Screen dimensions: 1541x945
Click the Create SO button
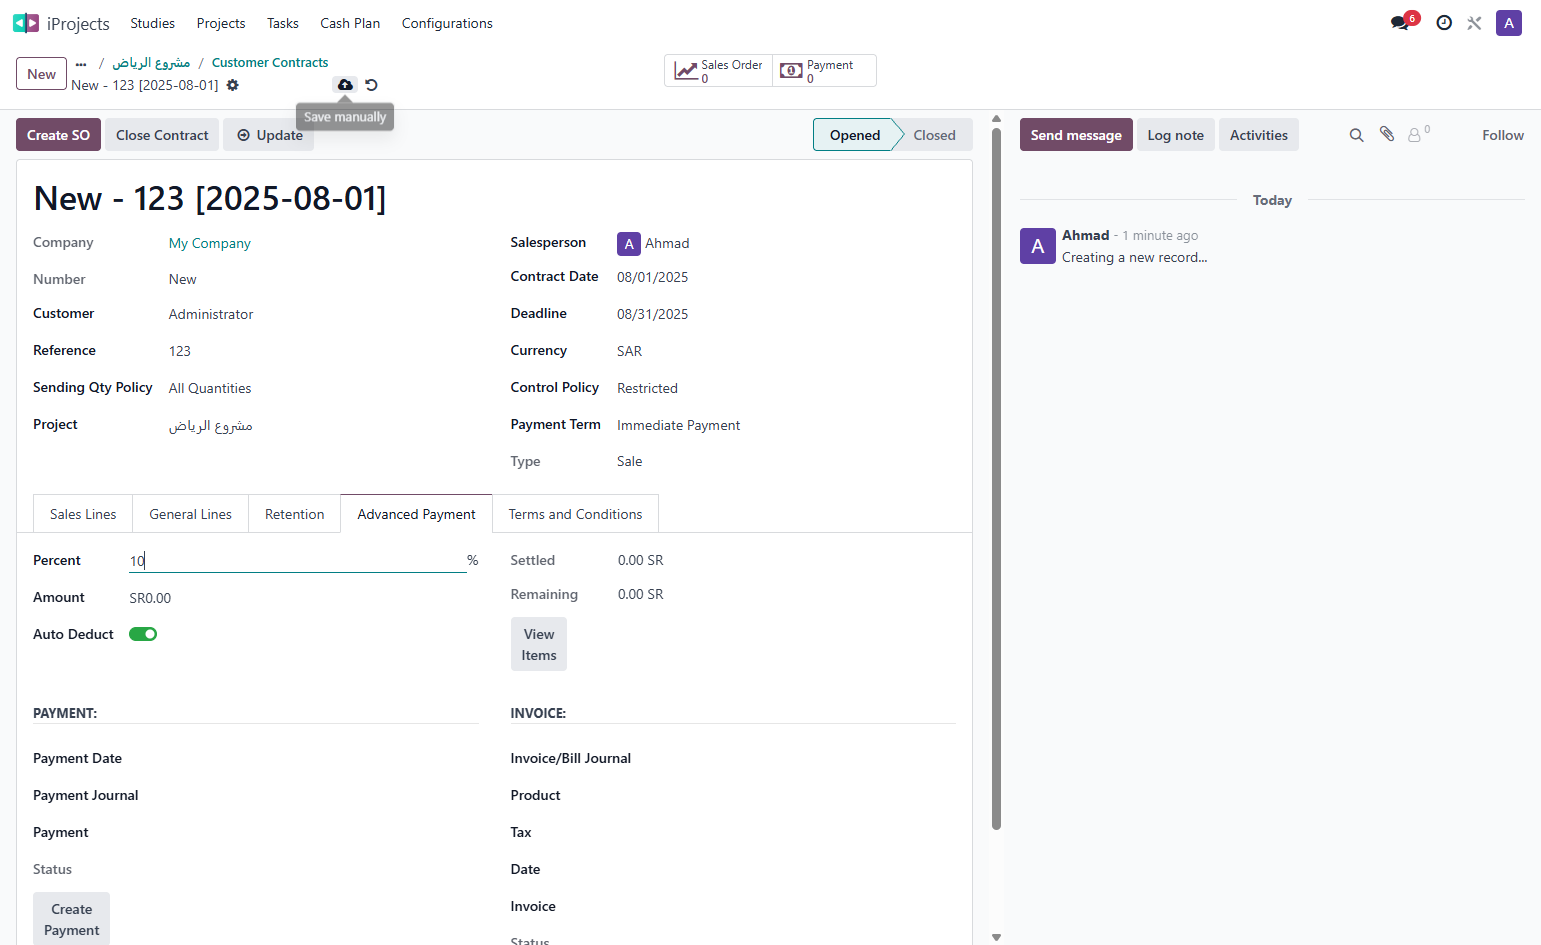(58, 135)
